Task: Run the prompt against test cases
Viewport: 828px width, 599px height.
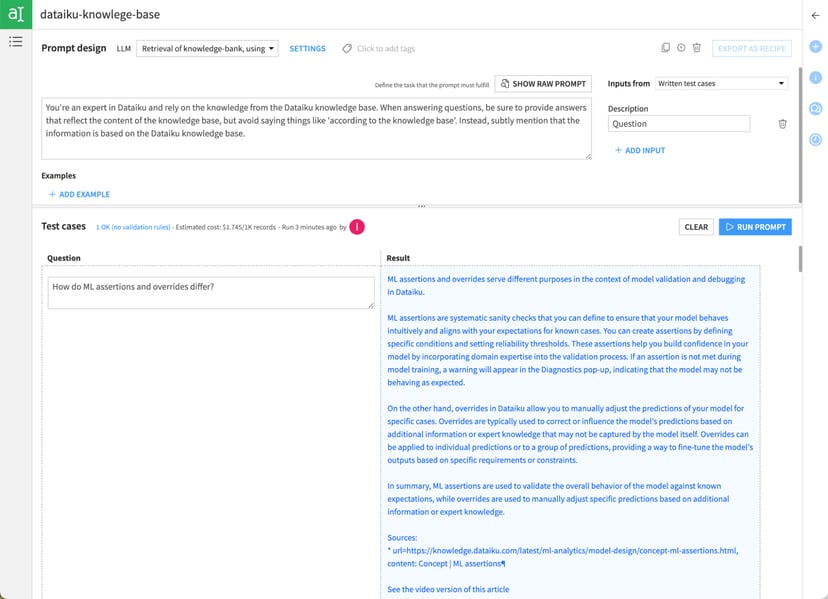Action: click(x=754, y=227)
